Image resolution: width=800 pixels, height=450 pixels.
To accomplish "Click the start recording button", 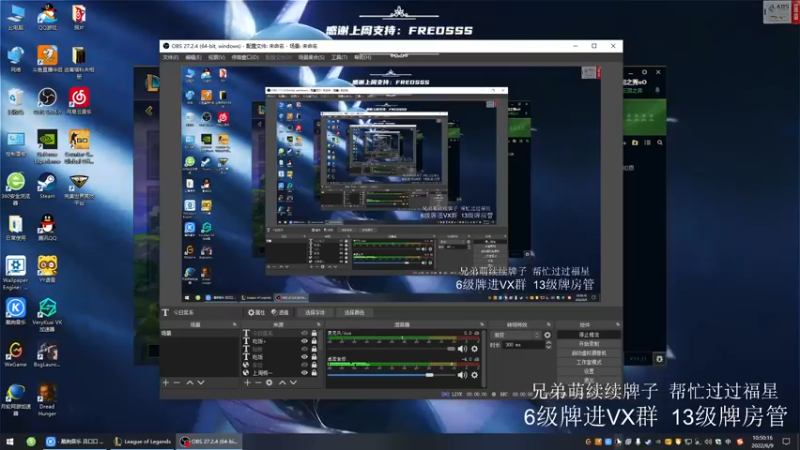I will pyautogui.click(x=589, y=344).
